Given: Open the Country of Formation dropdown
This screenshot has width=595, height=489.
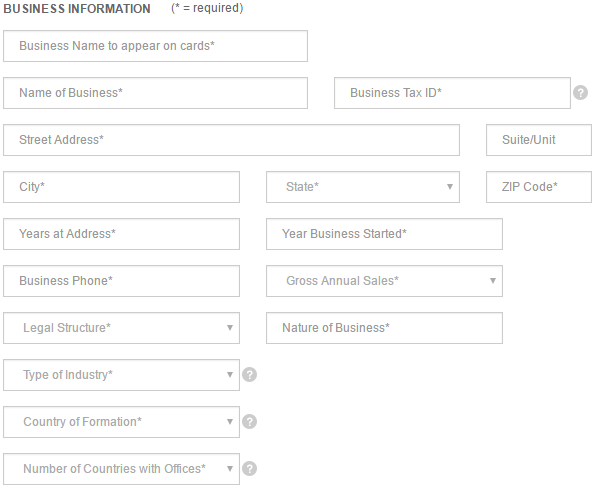Looking at the screenshot, I should tap(121, 422).
